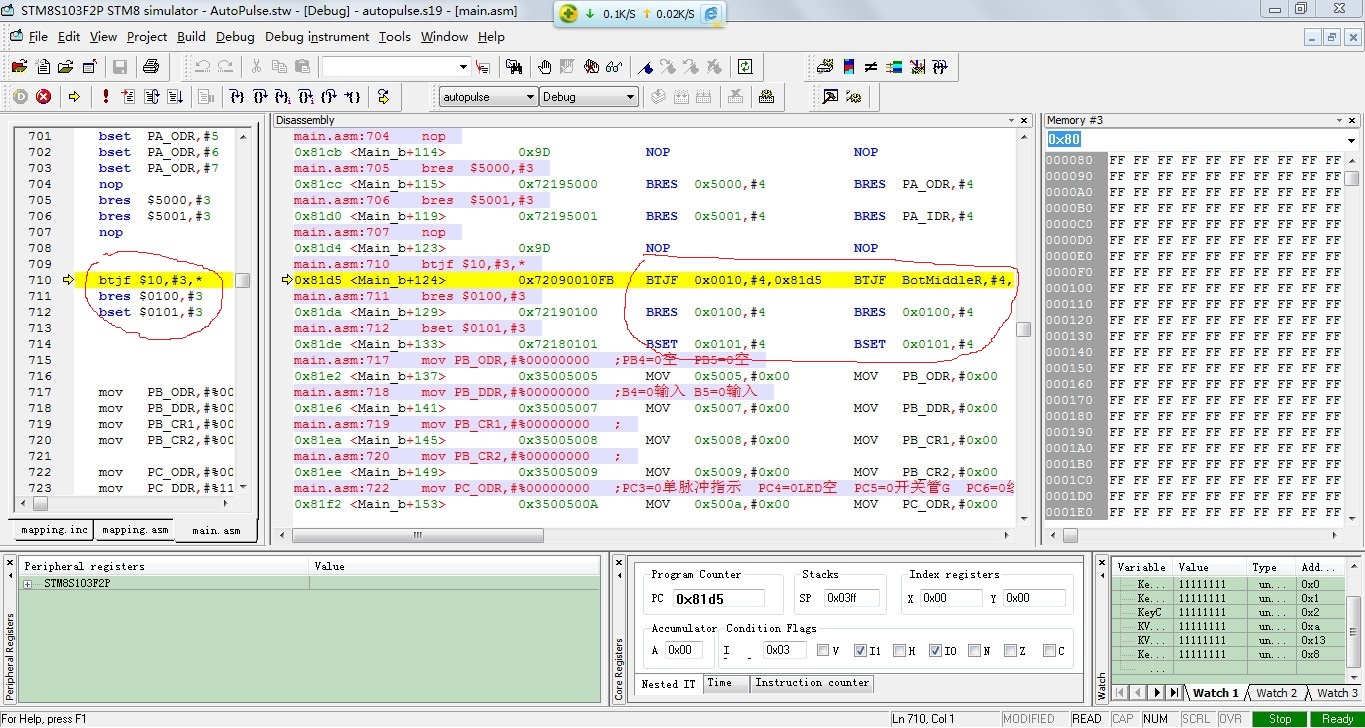This screenshot has height=728, width=1365.
Task: Select the KeyC watch variable row
Action: click(1229, 611)
